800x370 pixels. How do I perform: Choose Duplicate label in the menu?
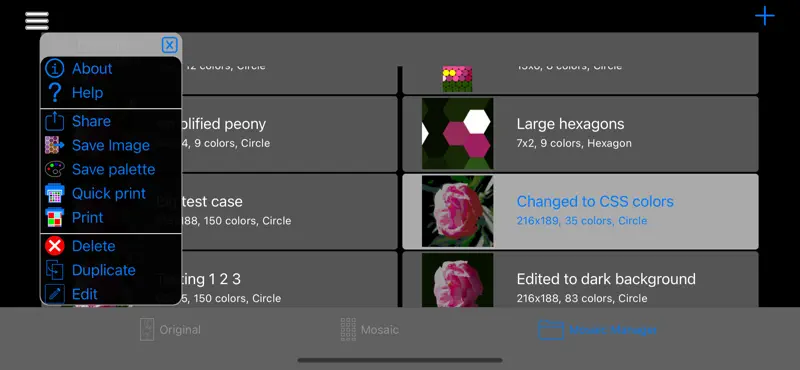tap(104, 270)
